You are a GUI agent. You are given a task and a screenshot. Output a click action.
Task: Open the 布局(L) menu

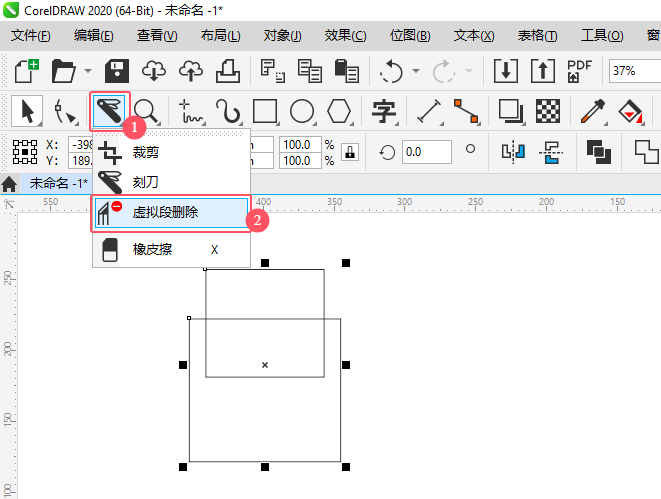tap(220, 35)
